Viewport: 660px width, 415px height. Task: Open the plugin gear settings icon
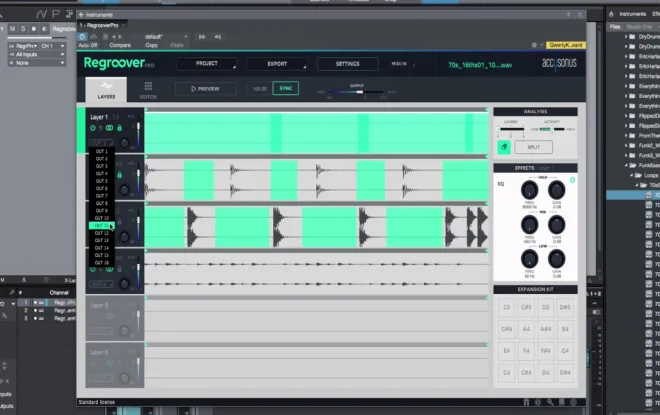534,45
